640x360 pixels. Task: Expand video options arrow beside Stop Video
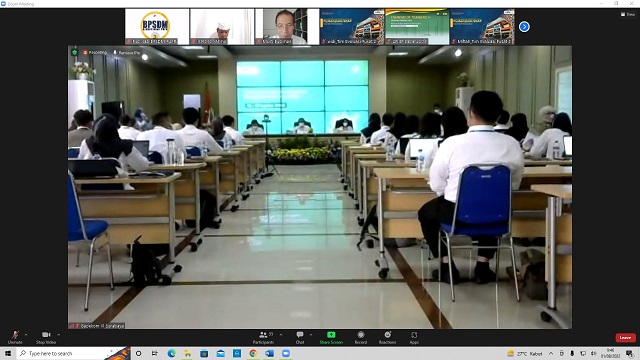(x=59, y=335)
